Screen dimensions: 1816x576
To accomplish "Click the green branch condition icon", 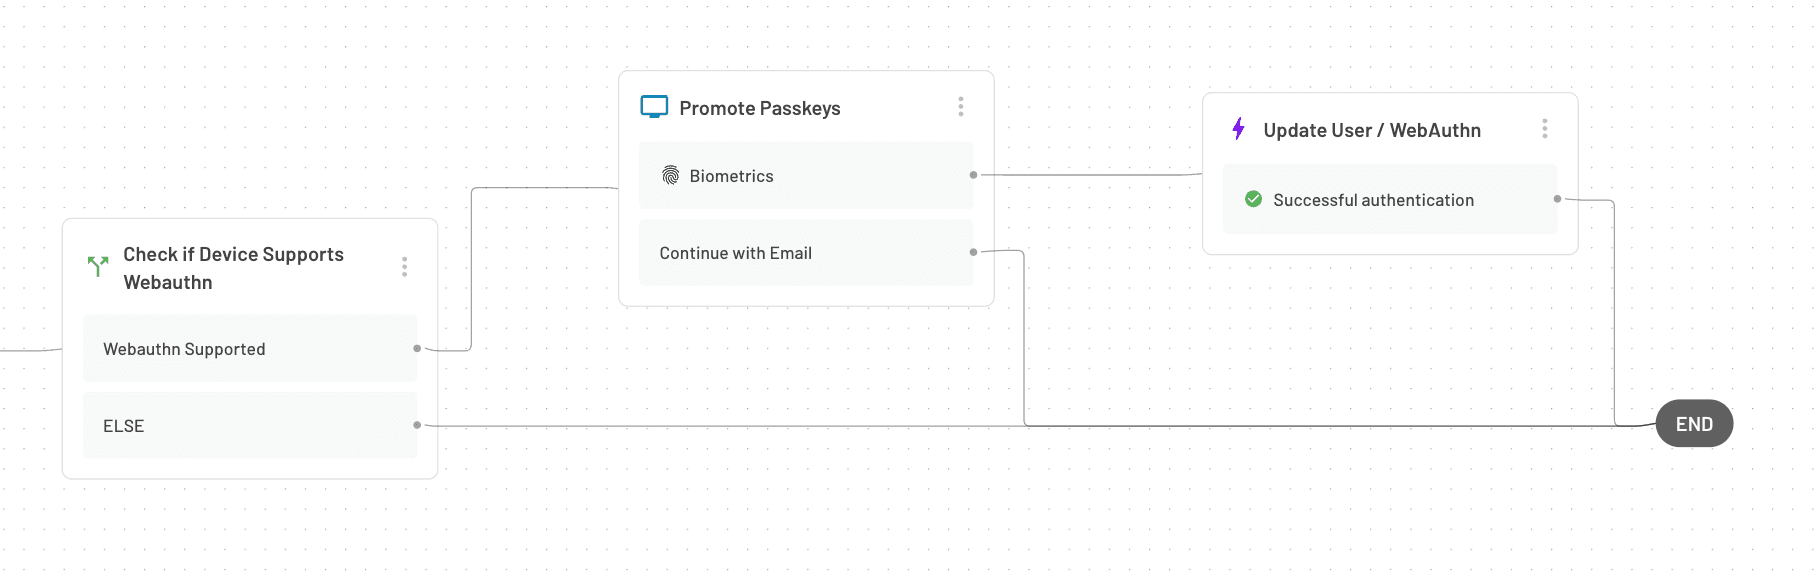I will click(x=98, y=266).
